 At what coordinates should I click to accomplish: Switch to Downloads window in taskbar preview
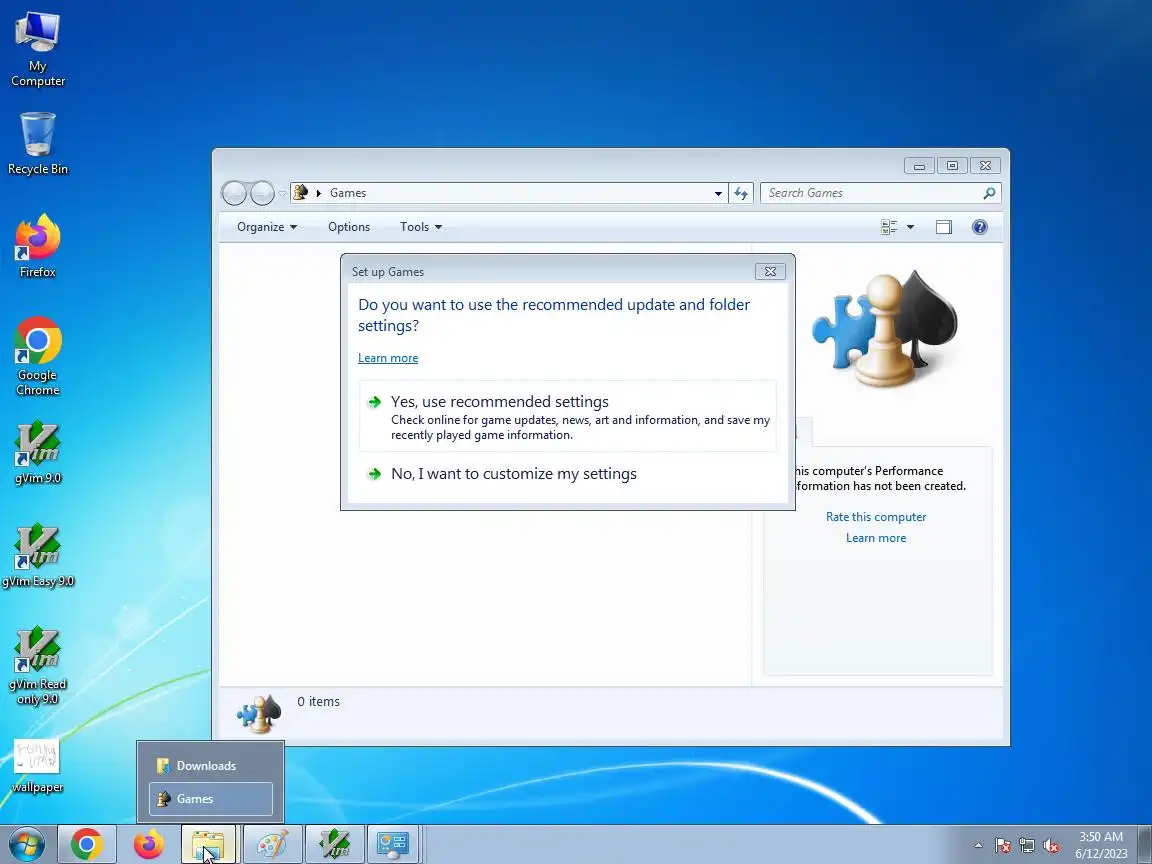(211, 766)
